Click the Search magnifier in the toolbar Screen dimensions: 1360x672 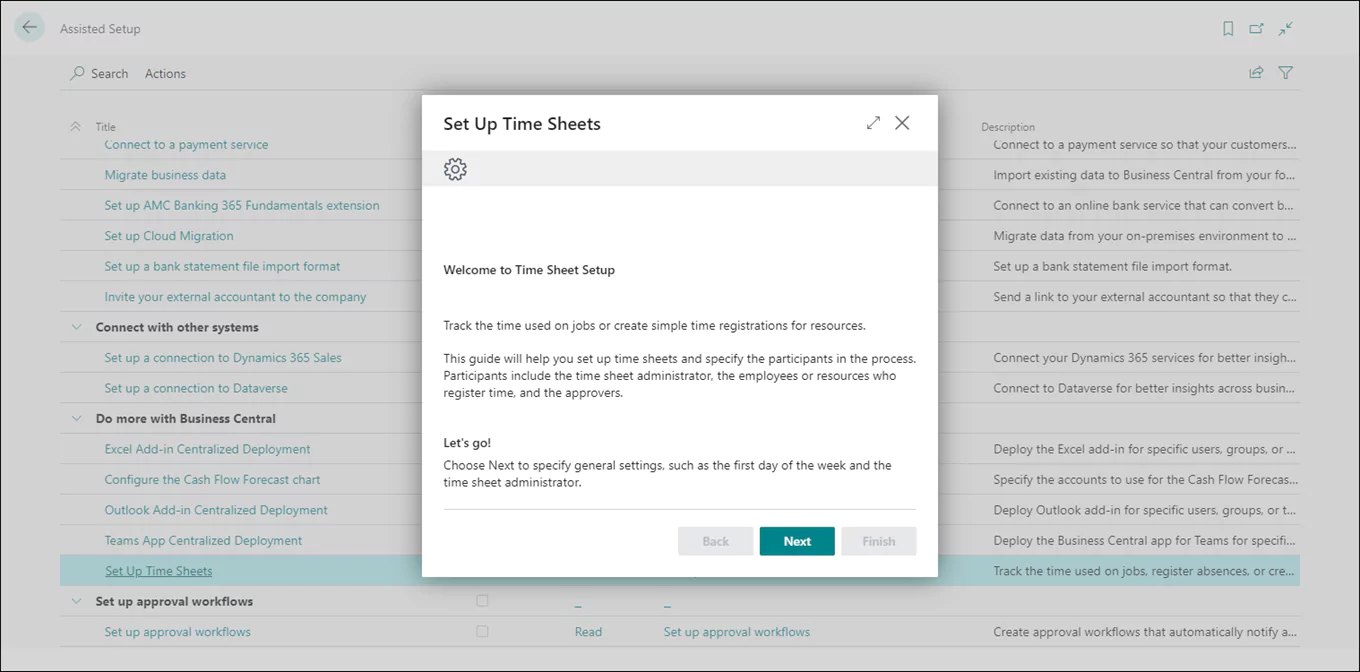click(78, 74)
